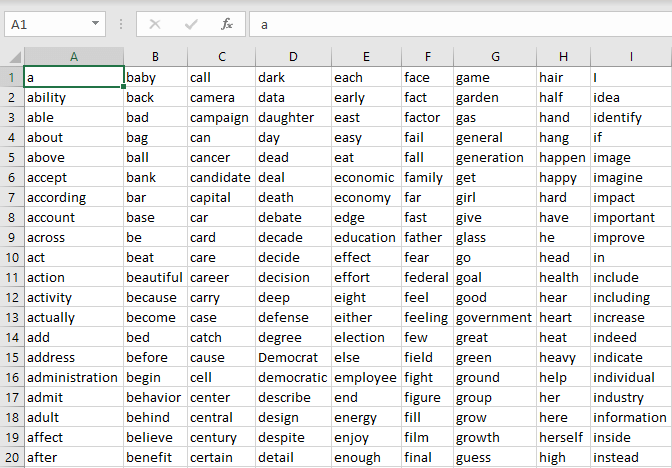This screenshot has width=672, height=468.
Task: Click cell containing 'after'
Action: click(74, 457)
